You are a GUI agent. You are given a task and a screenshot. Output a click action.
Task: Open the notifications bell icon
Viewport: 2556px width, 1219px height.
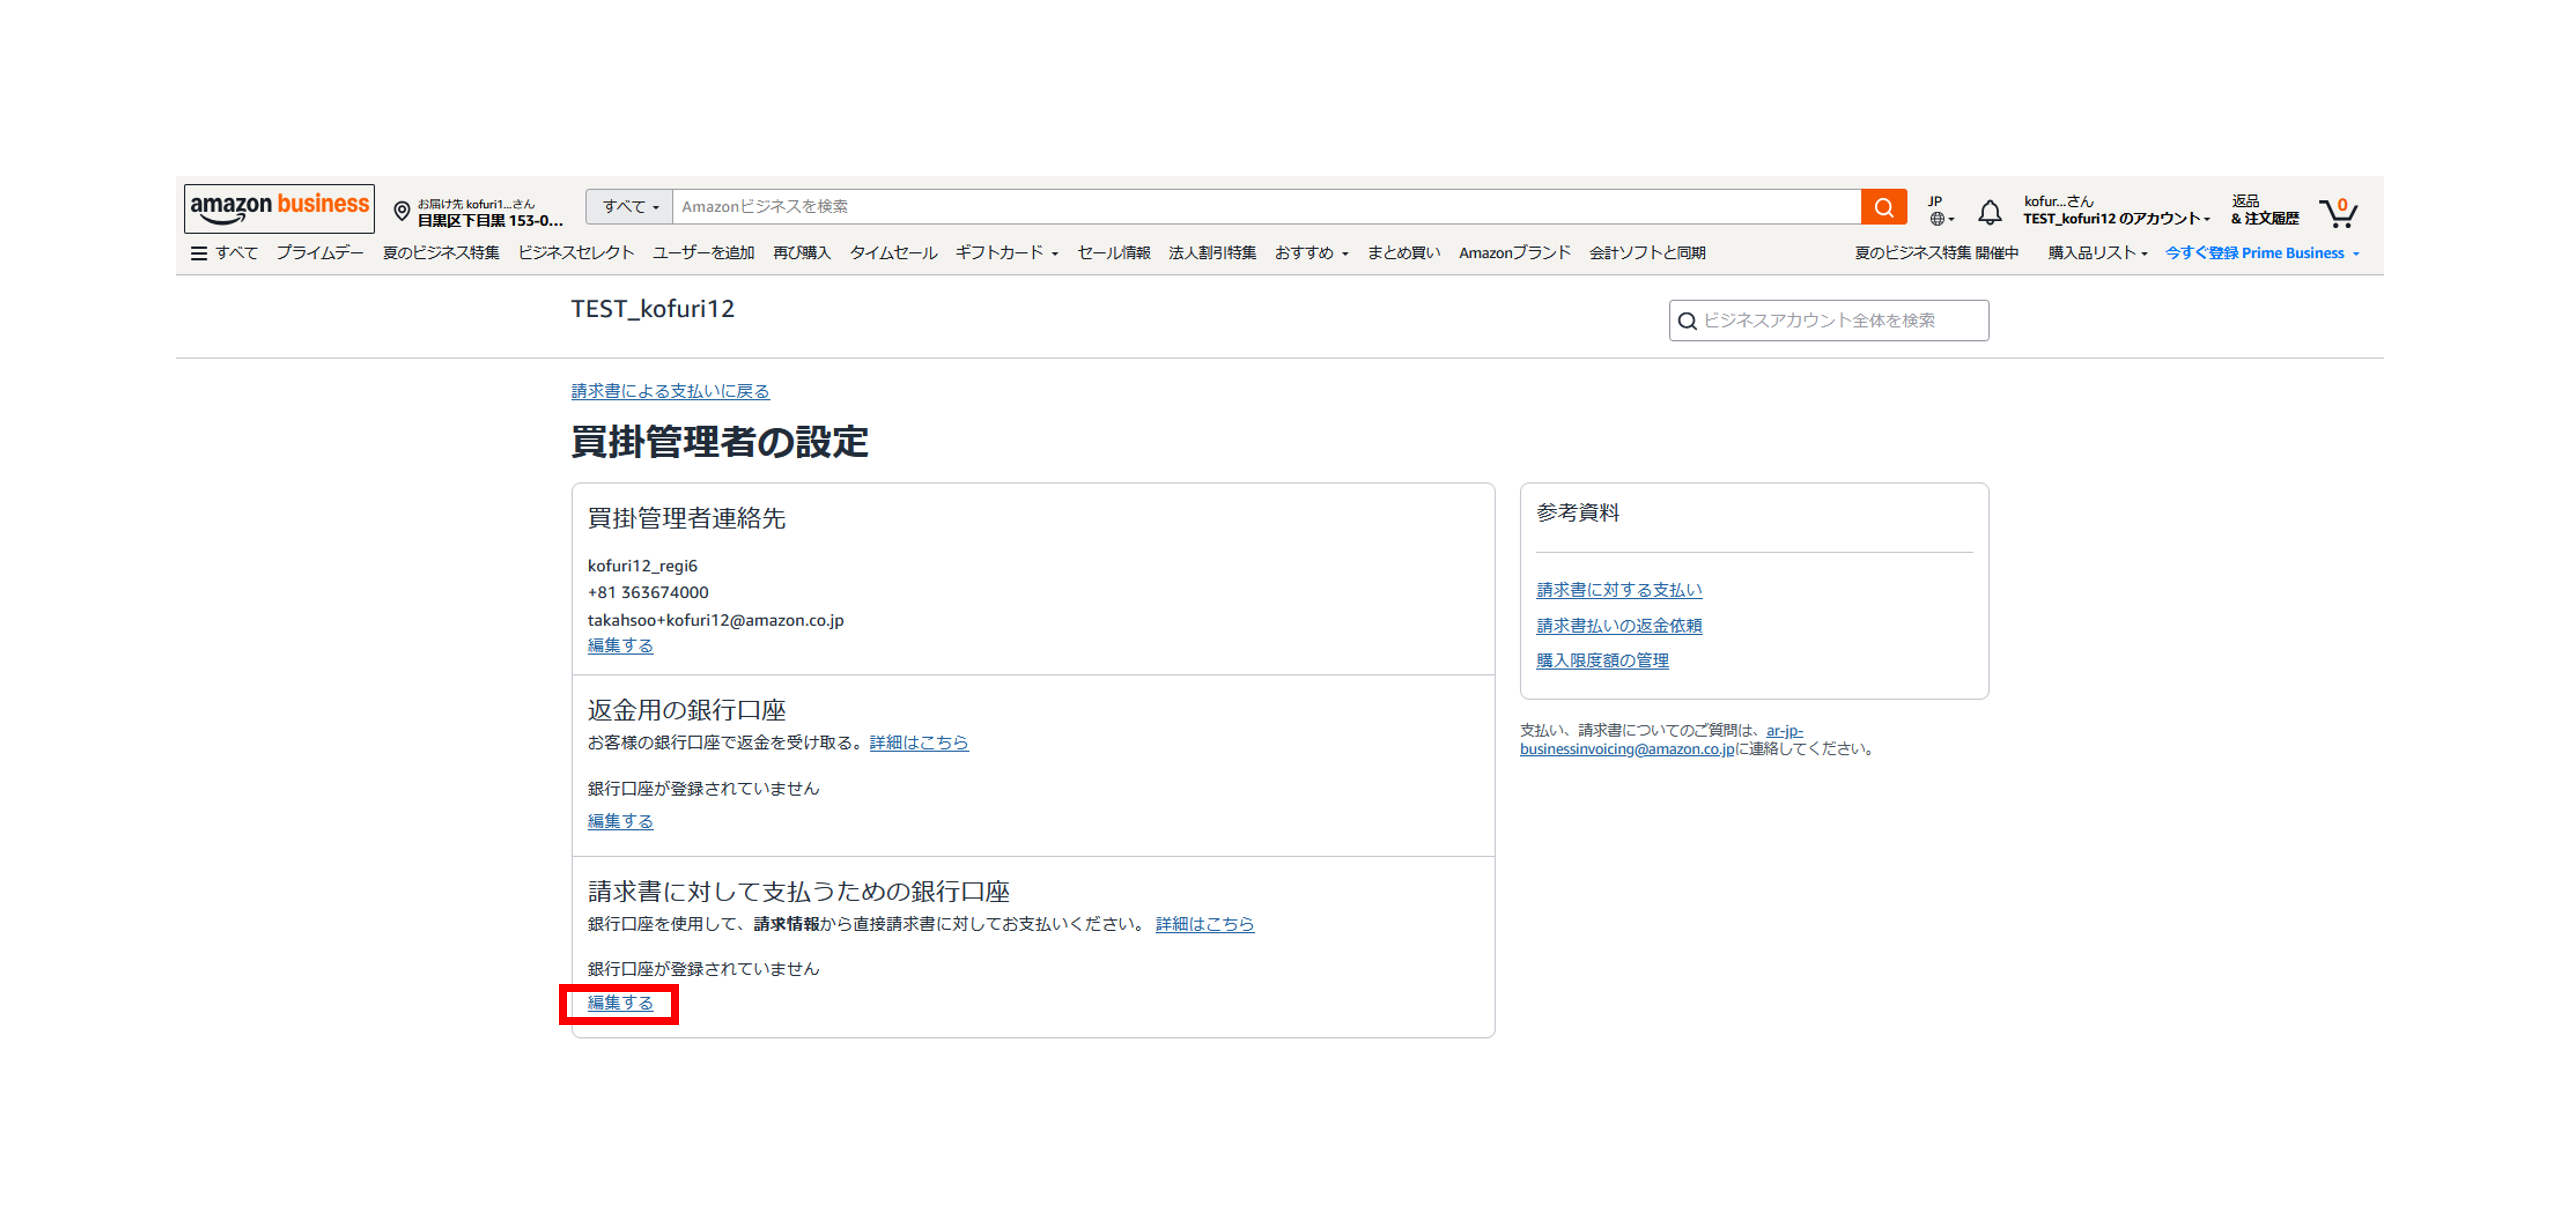point(1989,212)
